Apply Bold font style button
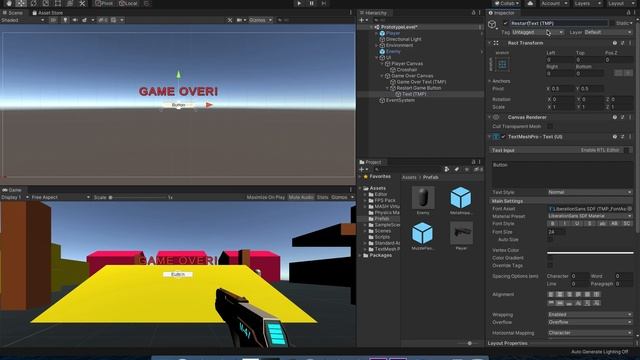Viewport: 640px width, 360px height. pyautogui.click(x=553, y=224)
